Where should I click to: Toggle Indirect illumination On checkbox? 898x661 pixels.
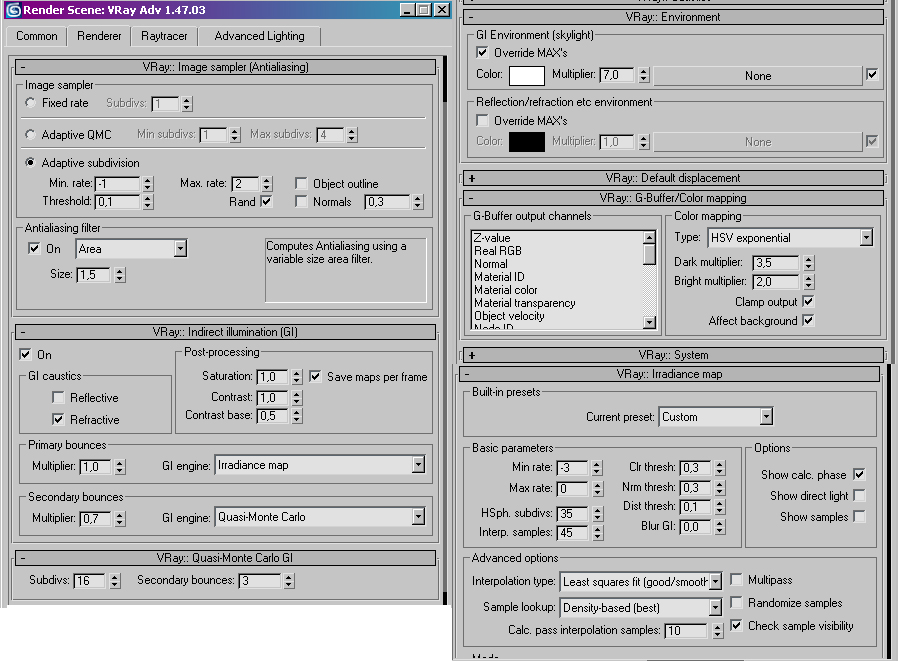25,355
